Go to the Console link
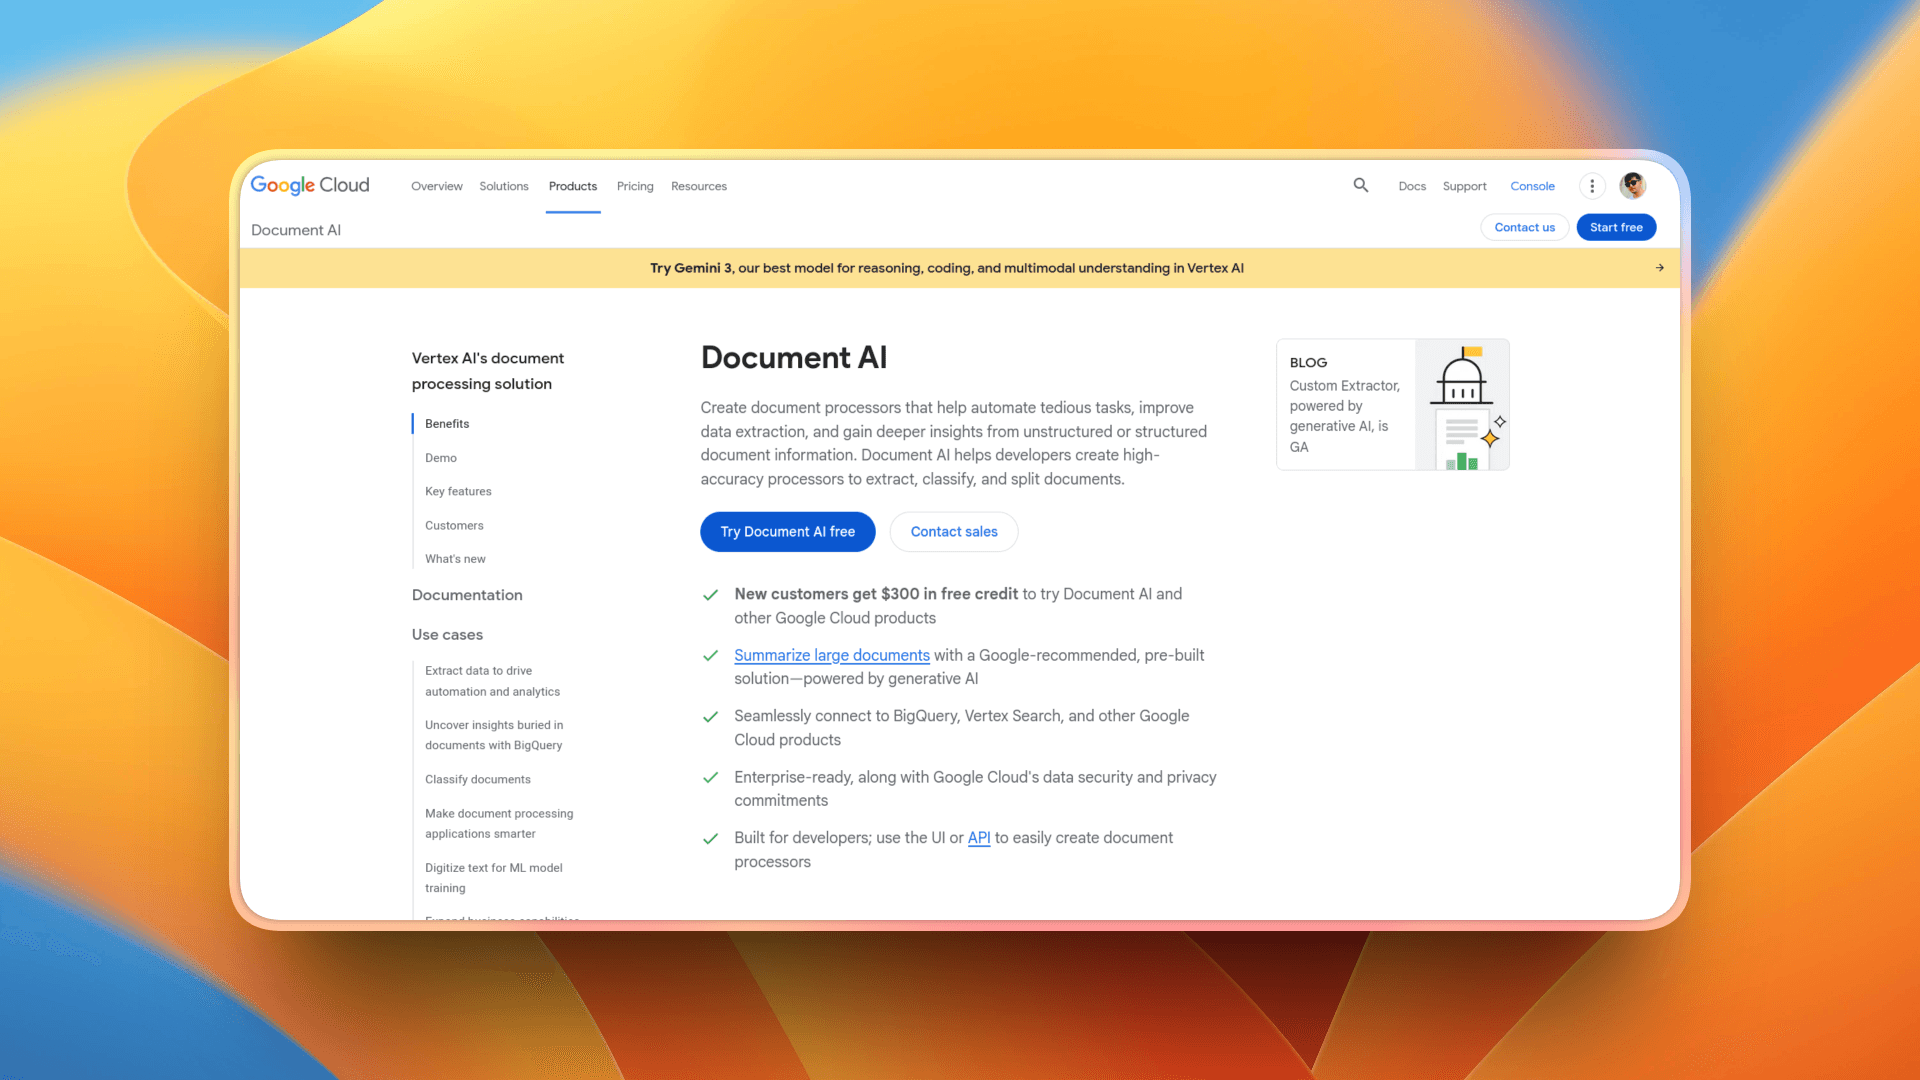This screenshot has width=1920, height=1080. [1532, 186]
